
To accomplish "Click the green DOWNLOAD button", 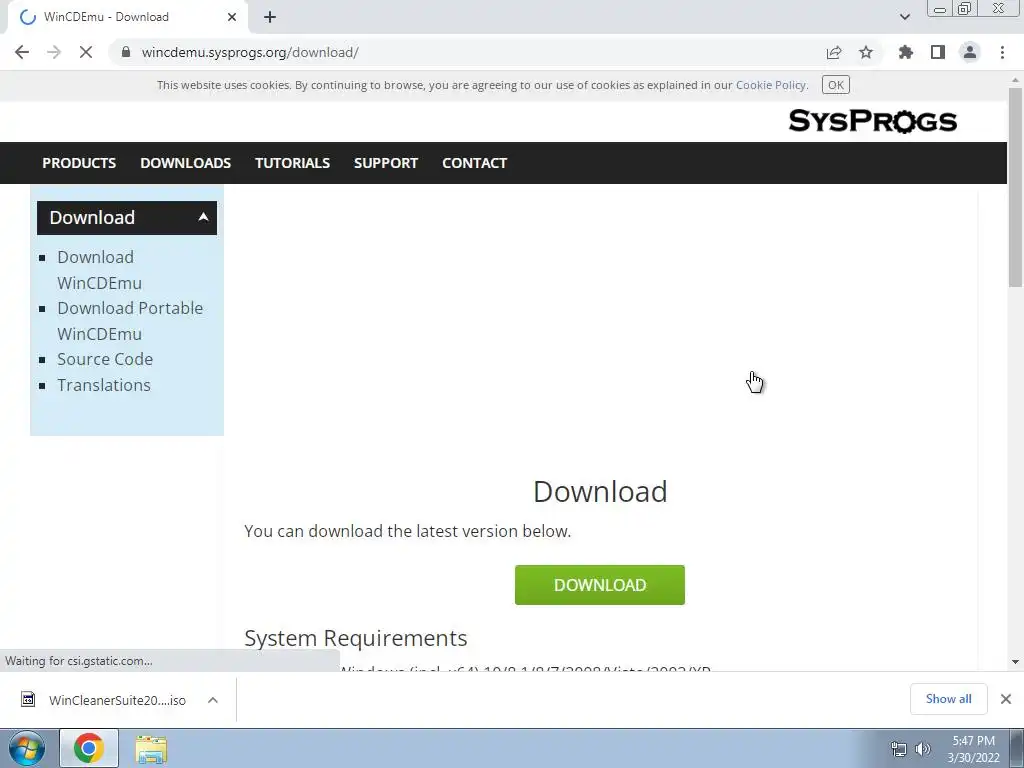I will coord(600,585).
